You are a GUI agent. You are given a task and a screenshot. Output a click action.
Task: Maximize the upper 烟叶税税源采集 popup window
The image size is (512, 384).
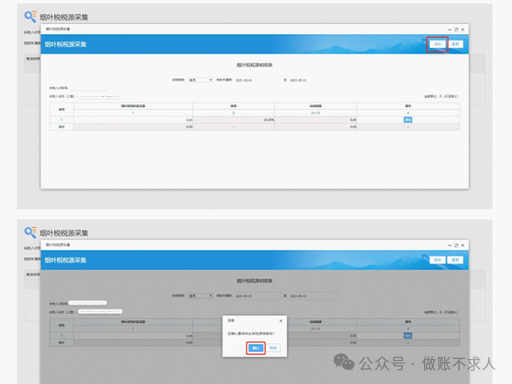coord(456,29)
